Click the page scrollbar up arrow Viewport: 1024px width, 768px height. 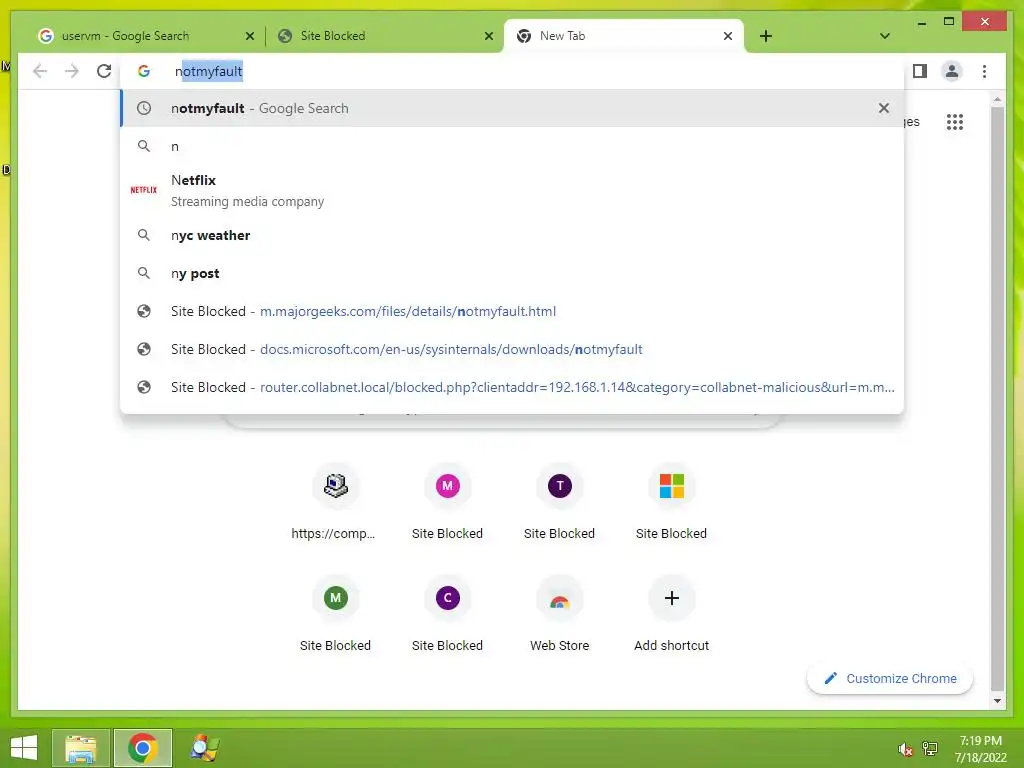(x=997, y=99)
